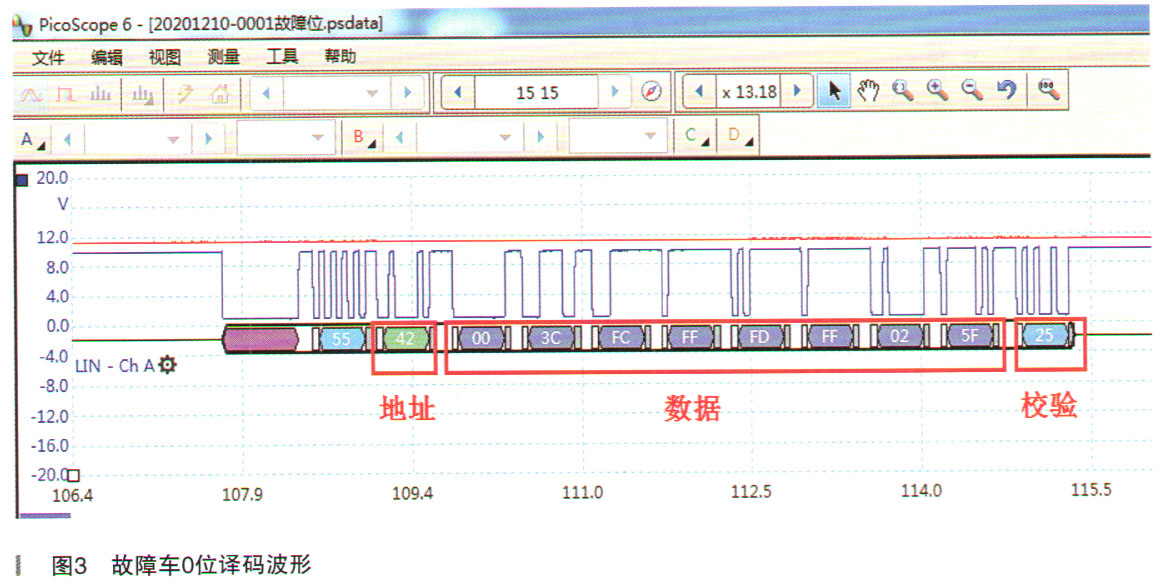The image size is (1162, 587).
Task: Click the buffer number field 15 15
Action: point(537,93)
